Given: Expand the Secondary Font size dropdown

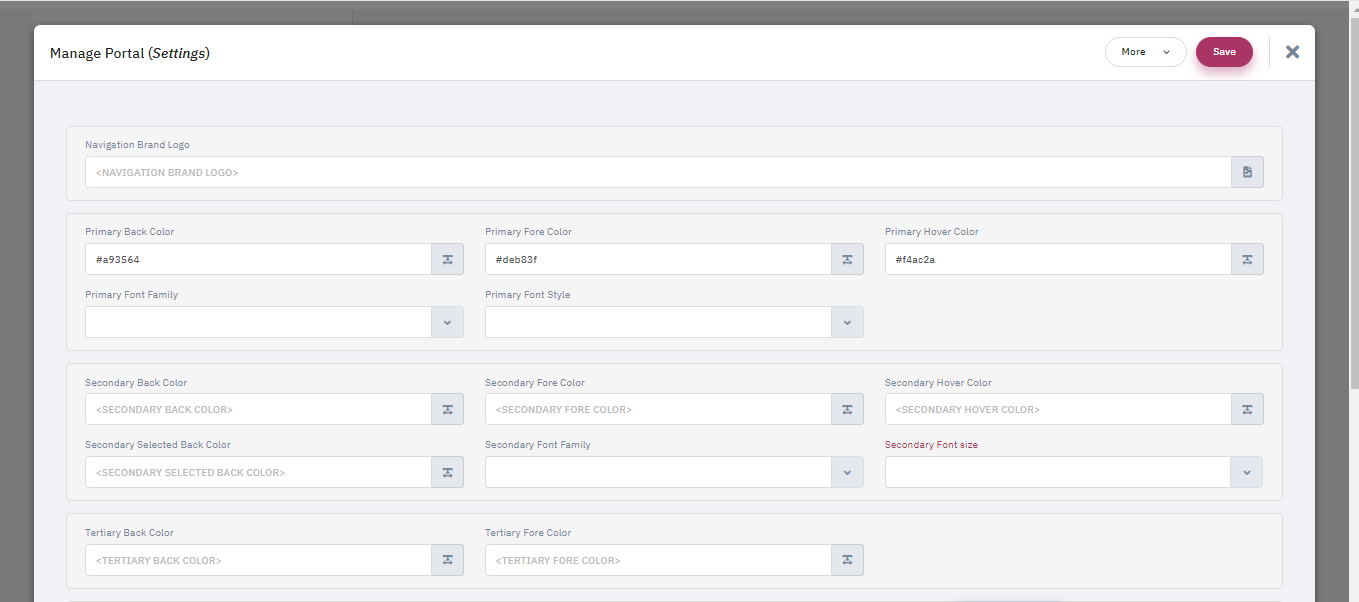Looking at the screenshot, I should point(1246,472).
